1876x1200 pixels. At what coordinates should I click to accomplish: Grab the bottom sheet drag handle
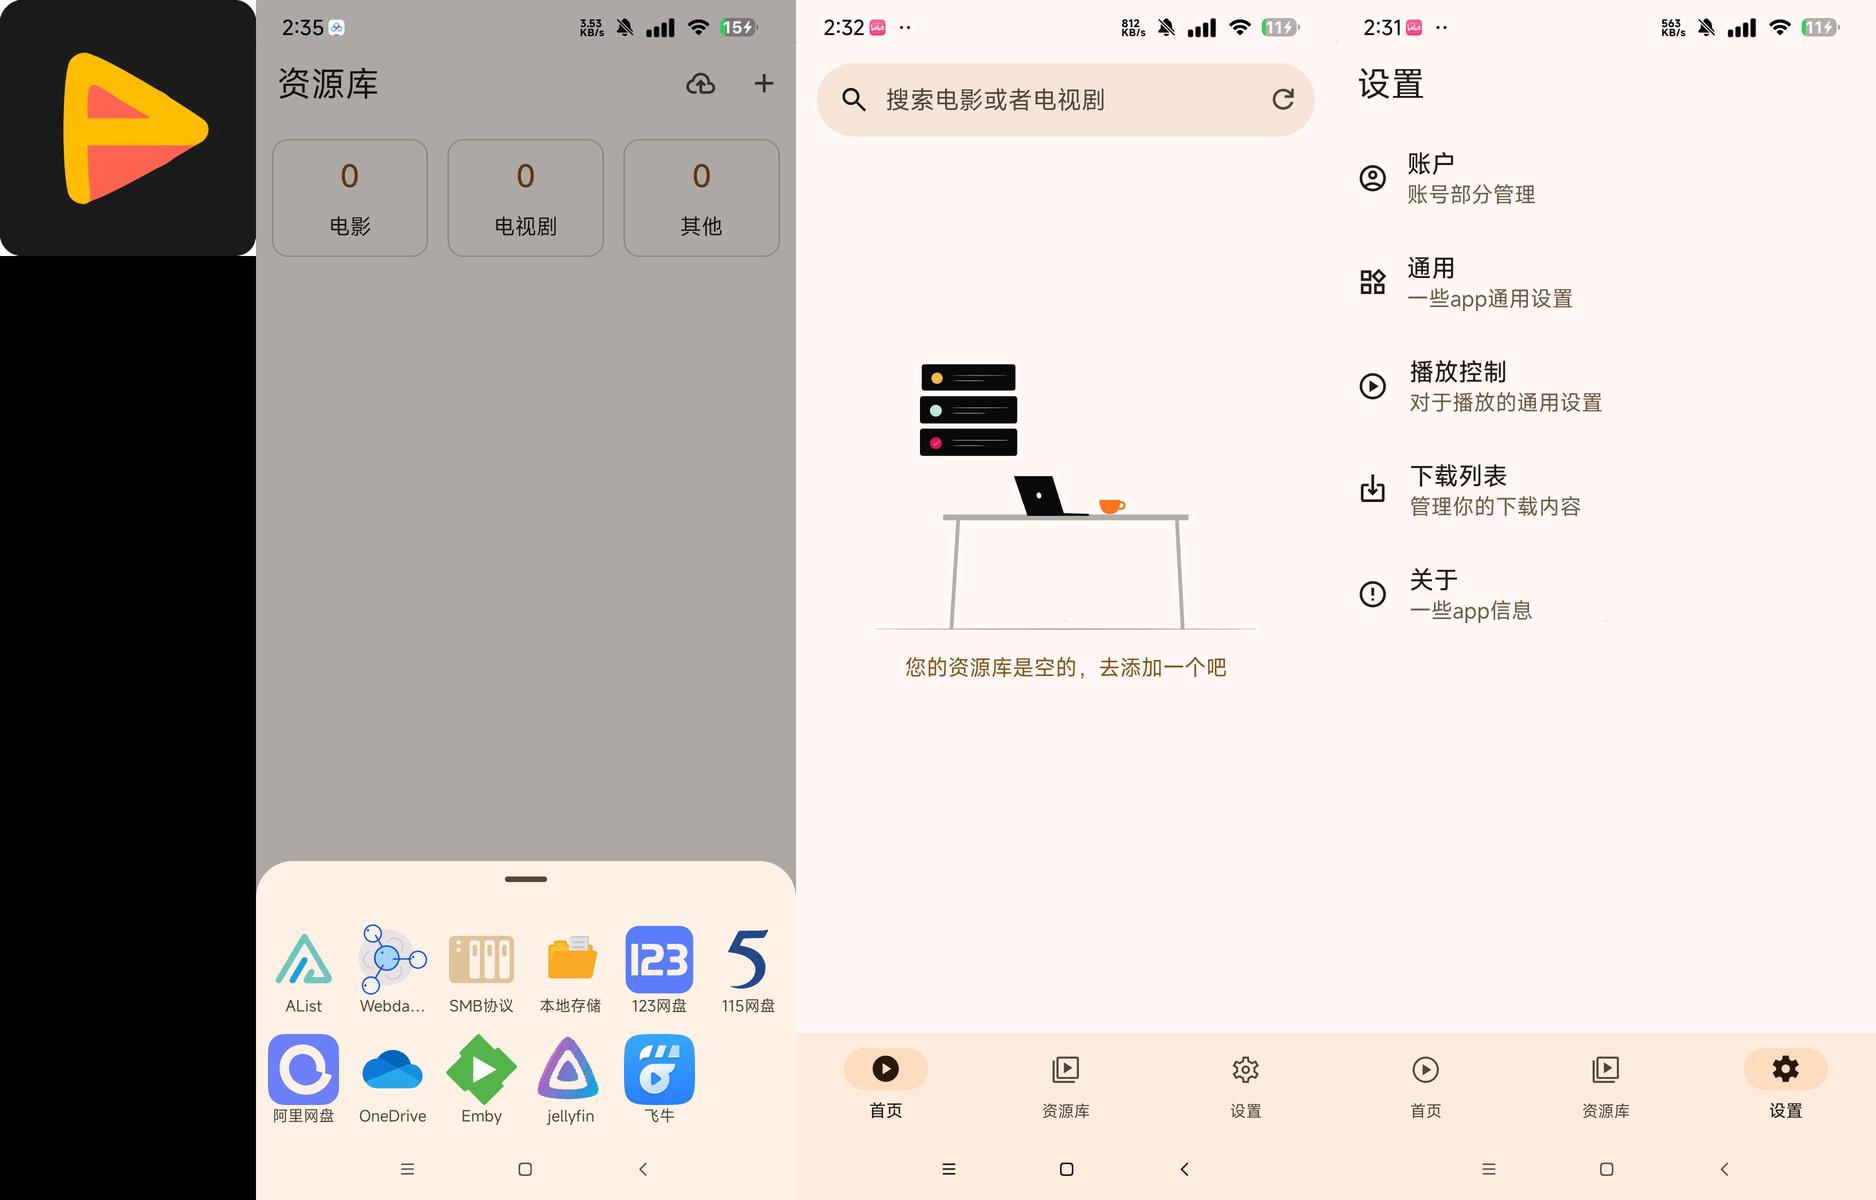click(x=526, y=879)
